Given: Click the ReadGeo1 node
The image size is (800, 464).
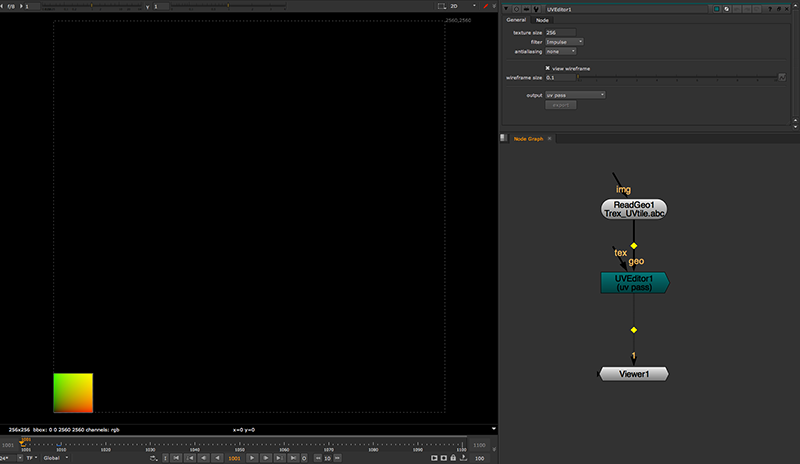Looking at the screenshot, I should pos(633,208).
